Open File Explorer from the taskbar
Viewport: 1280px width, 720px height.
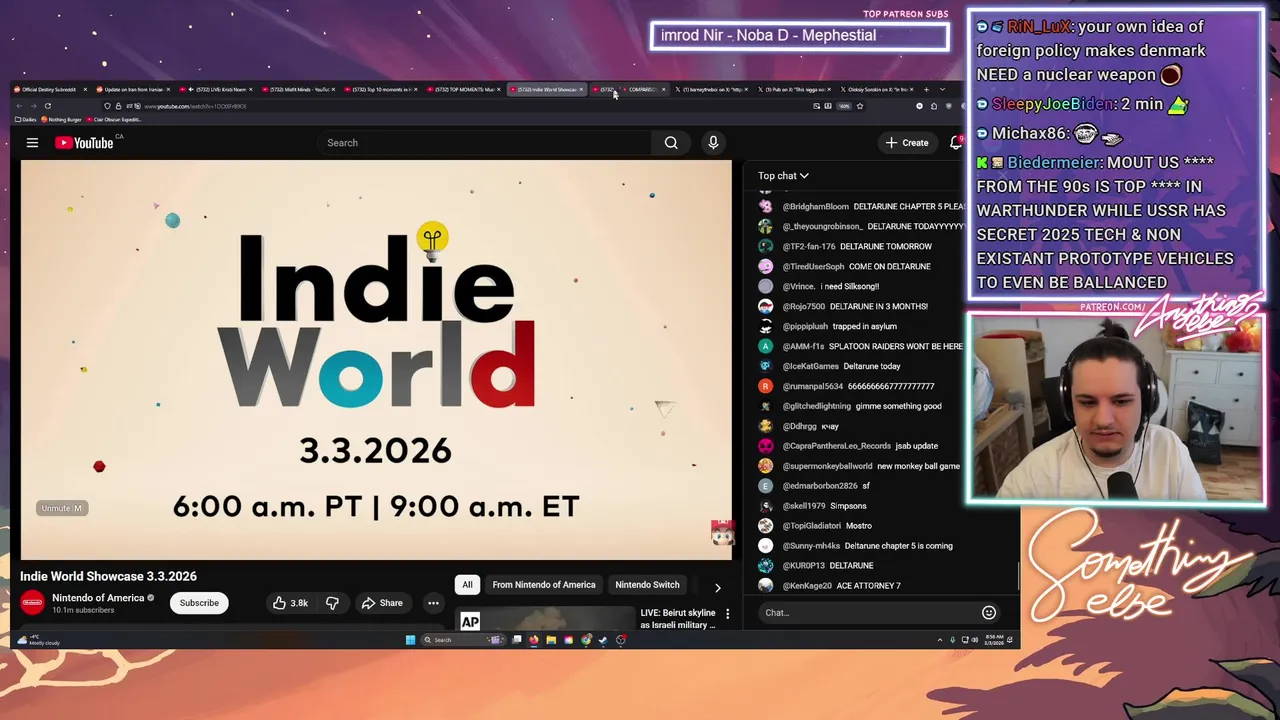pyautogui.click(x=551, y=640)
